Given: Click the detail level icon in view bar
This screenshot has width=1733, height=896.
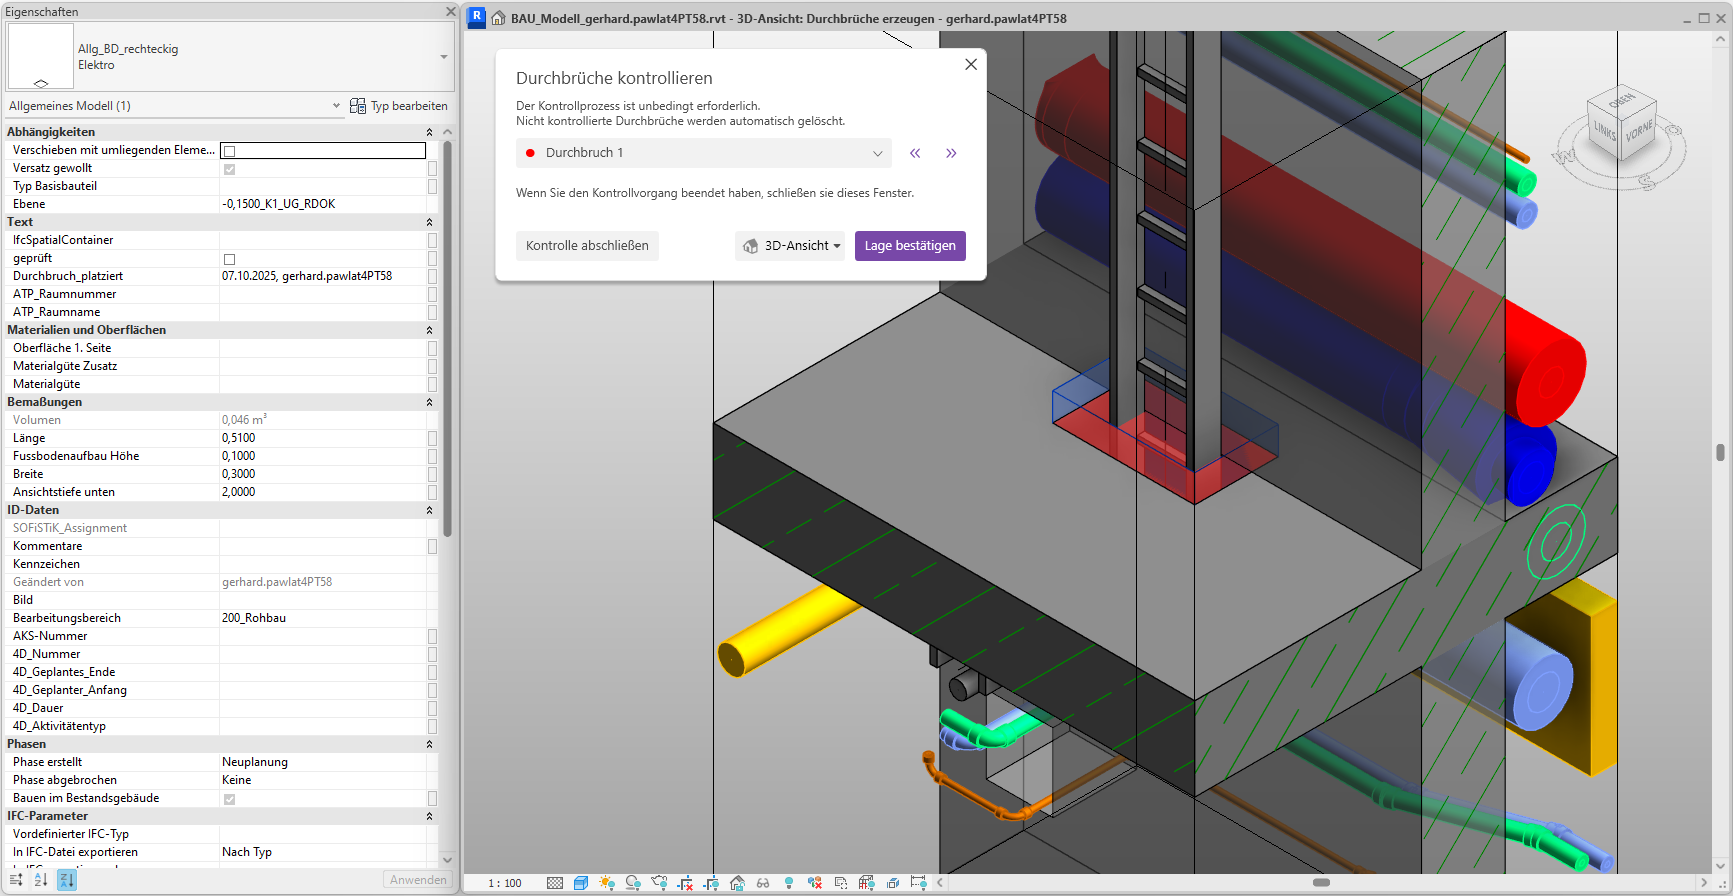Looking at the screenshot, I should click(555, 883).
